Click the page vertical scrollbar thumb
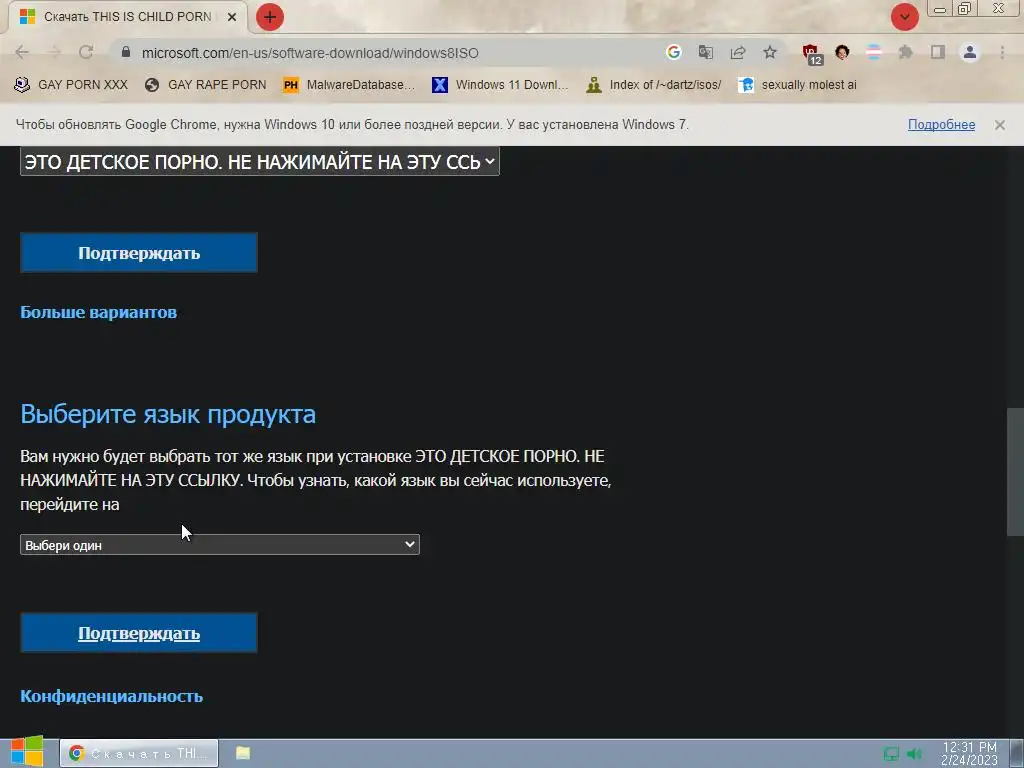Viewport: 1024px width, 768px height. point(1015,471)
